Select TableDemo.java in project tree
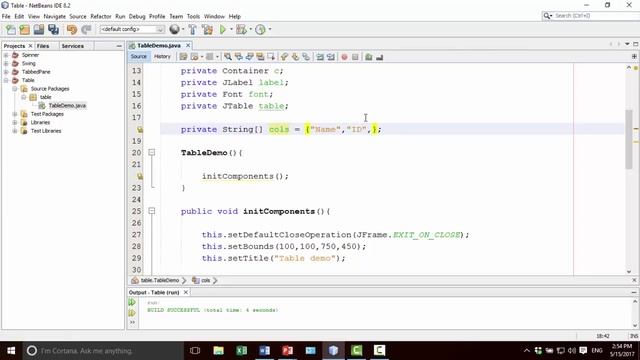The height and width of the screenshot is (360, 640). click(x=67, y=105)
